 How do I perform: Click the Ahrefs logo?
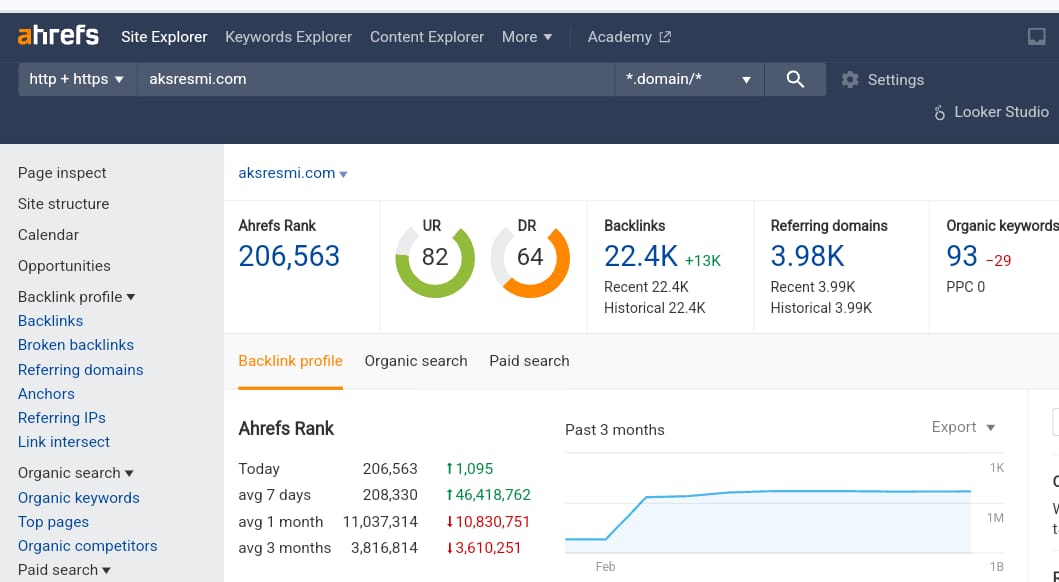(58, 36)
